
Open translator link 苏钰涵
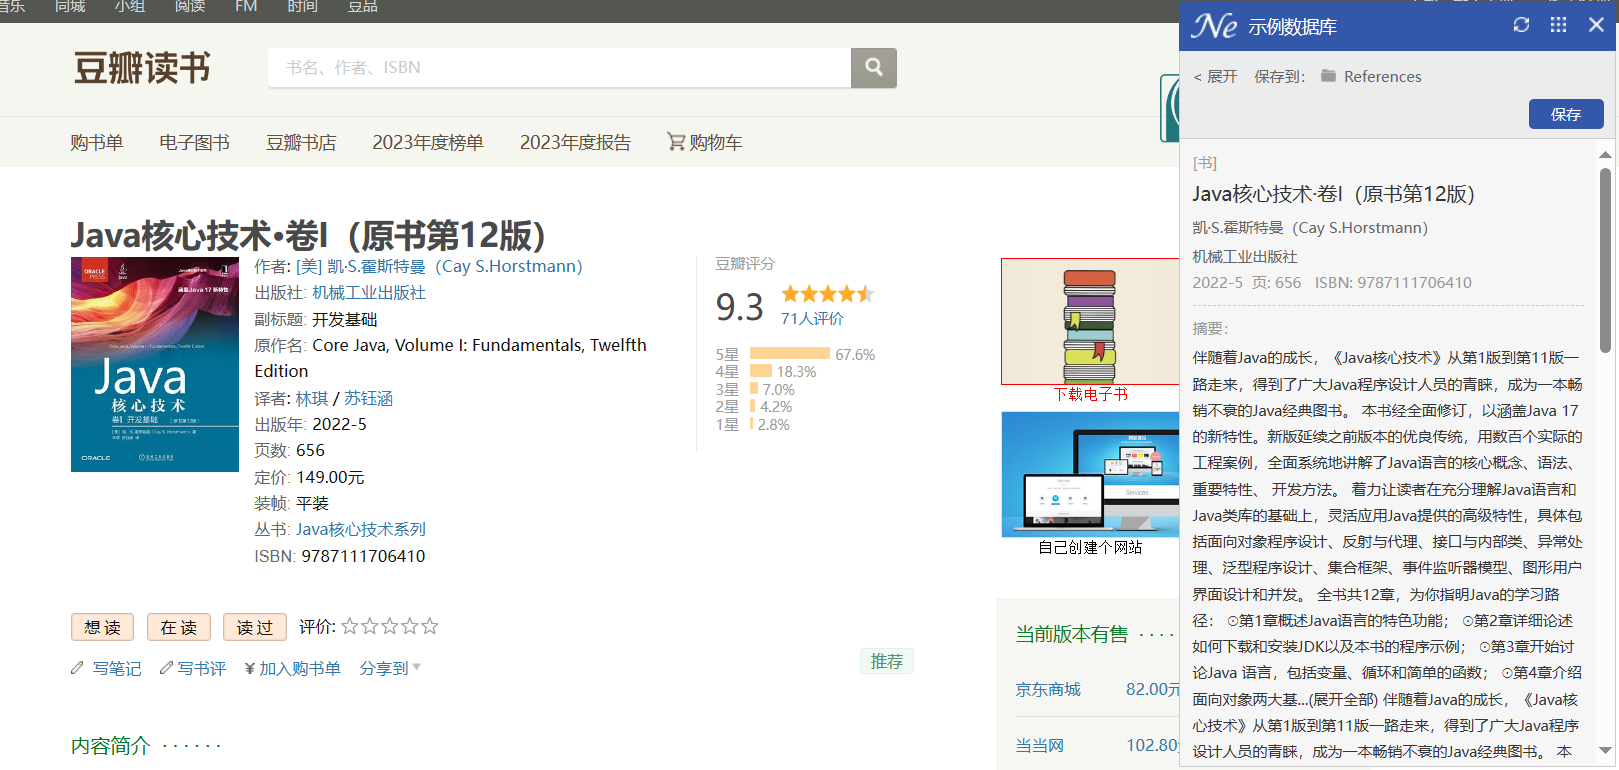369,398
